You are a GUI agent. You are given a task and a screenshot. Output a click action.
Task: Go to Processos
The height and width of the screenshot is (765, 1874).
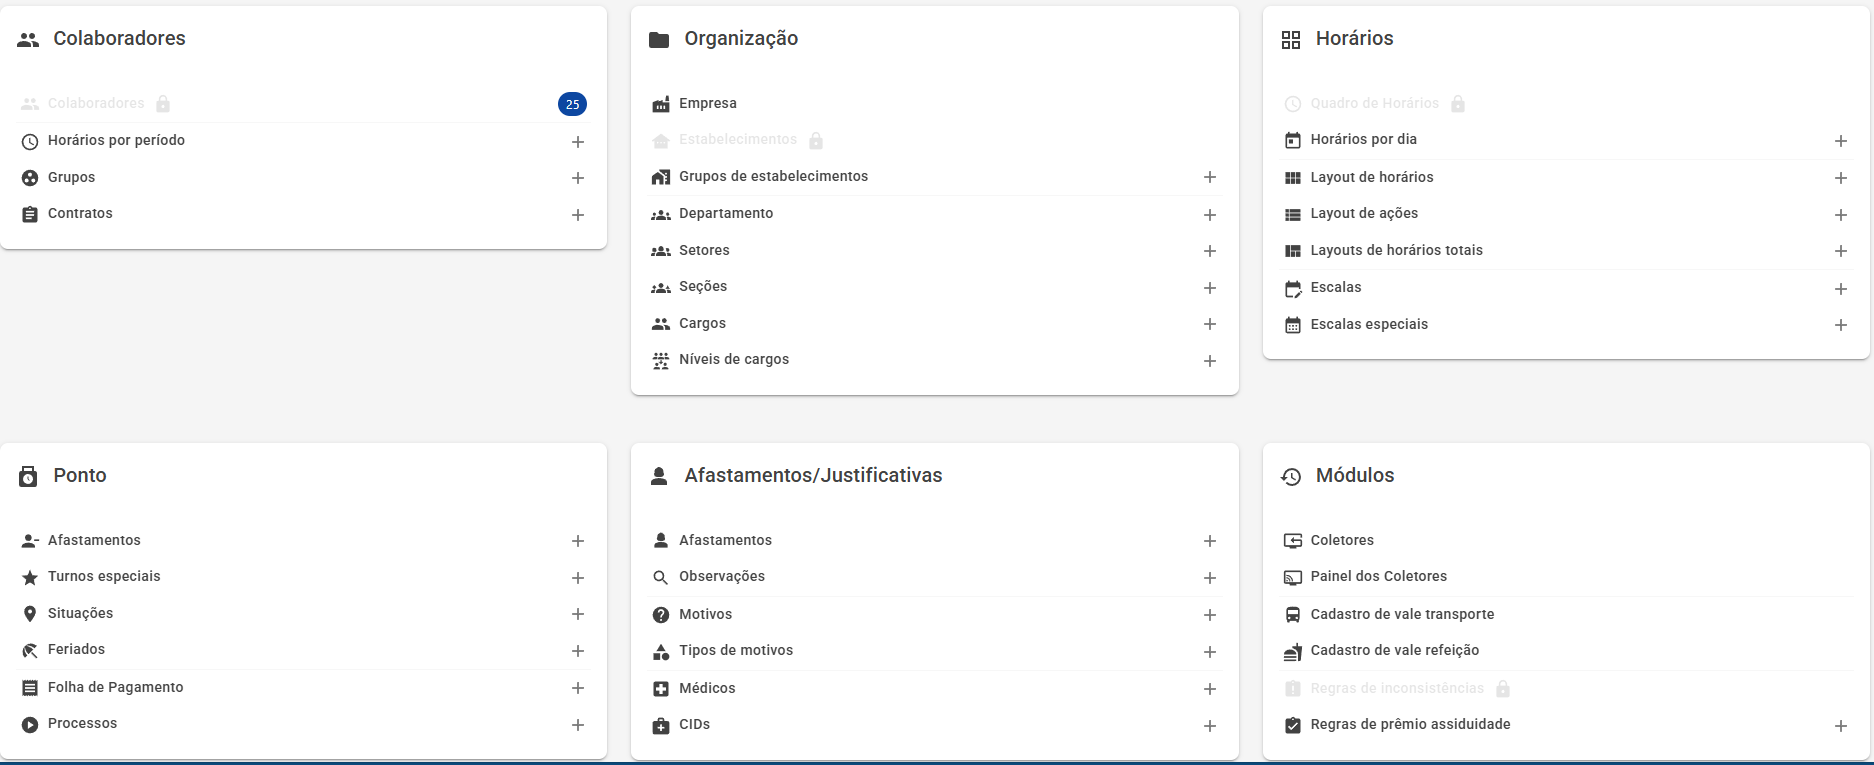(x=82, y=723)
